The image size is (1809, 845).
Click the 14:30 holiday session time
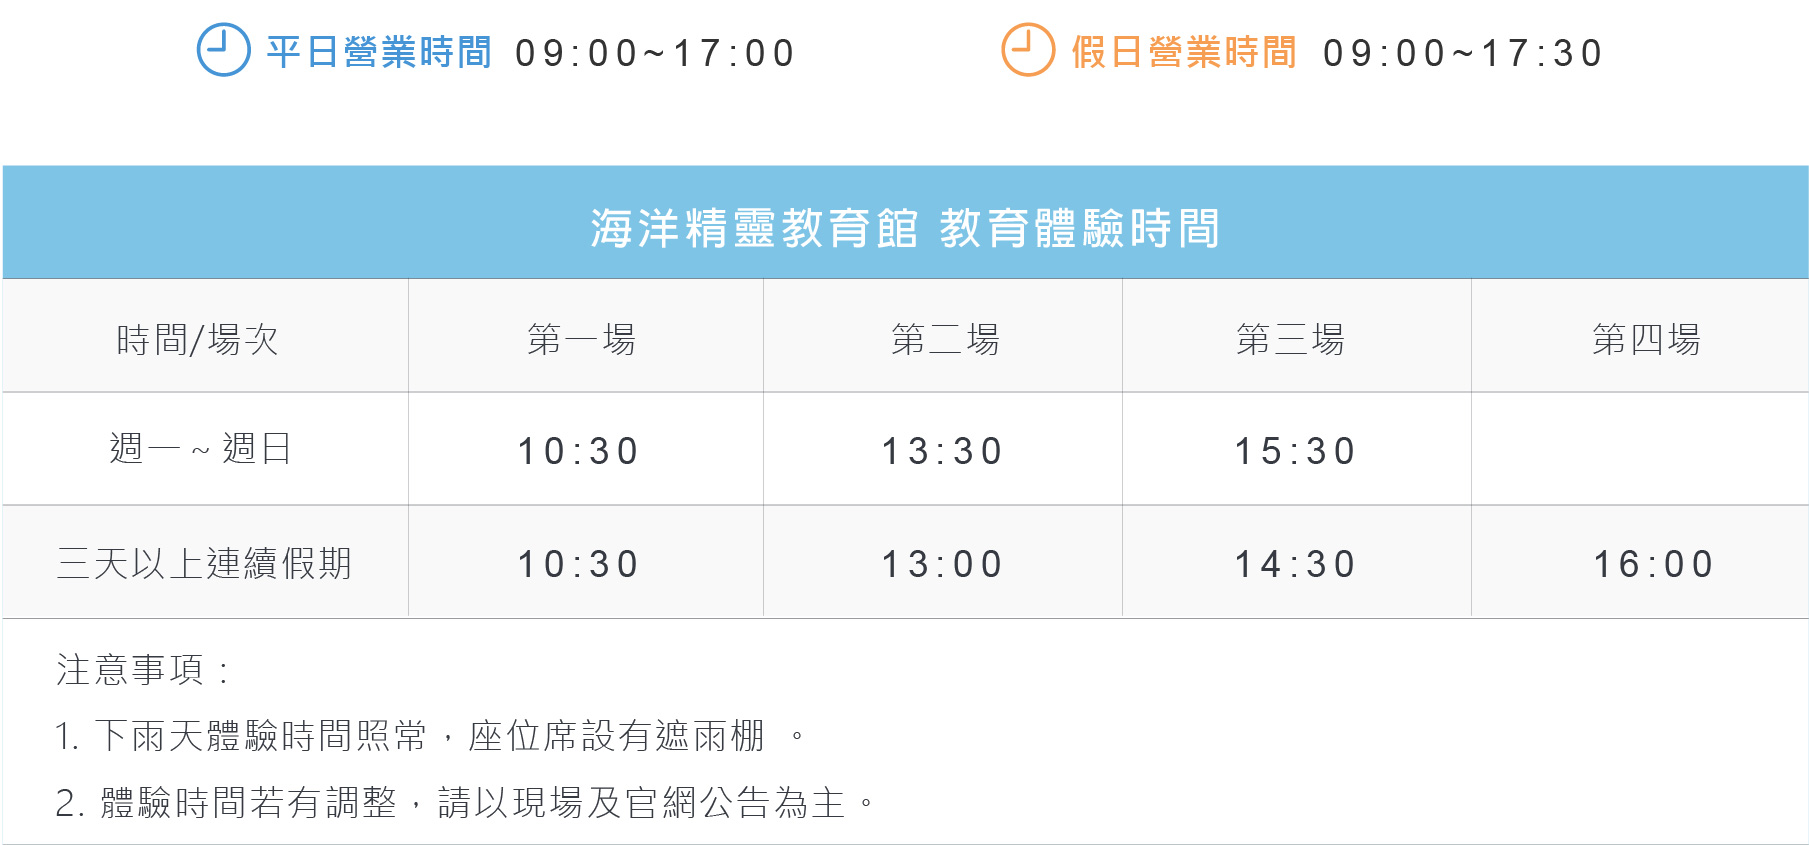point(1295,564)
